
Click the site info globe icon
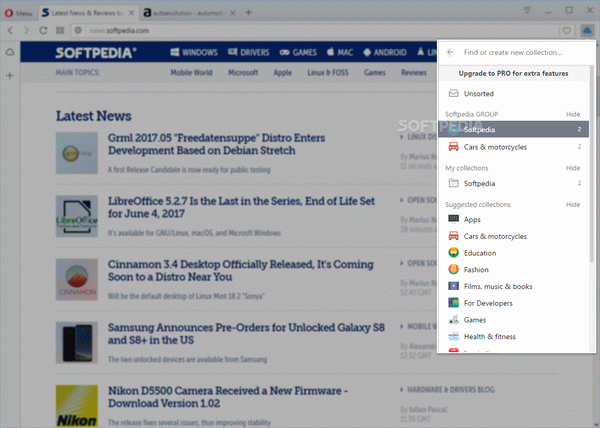click(78, 30)
